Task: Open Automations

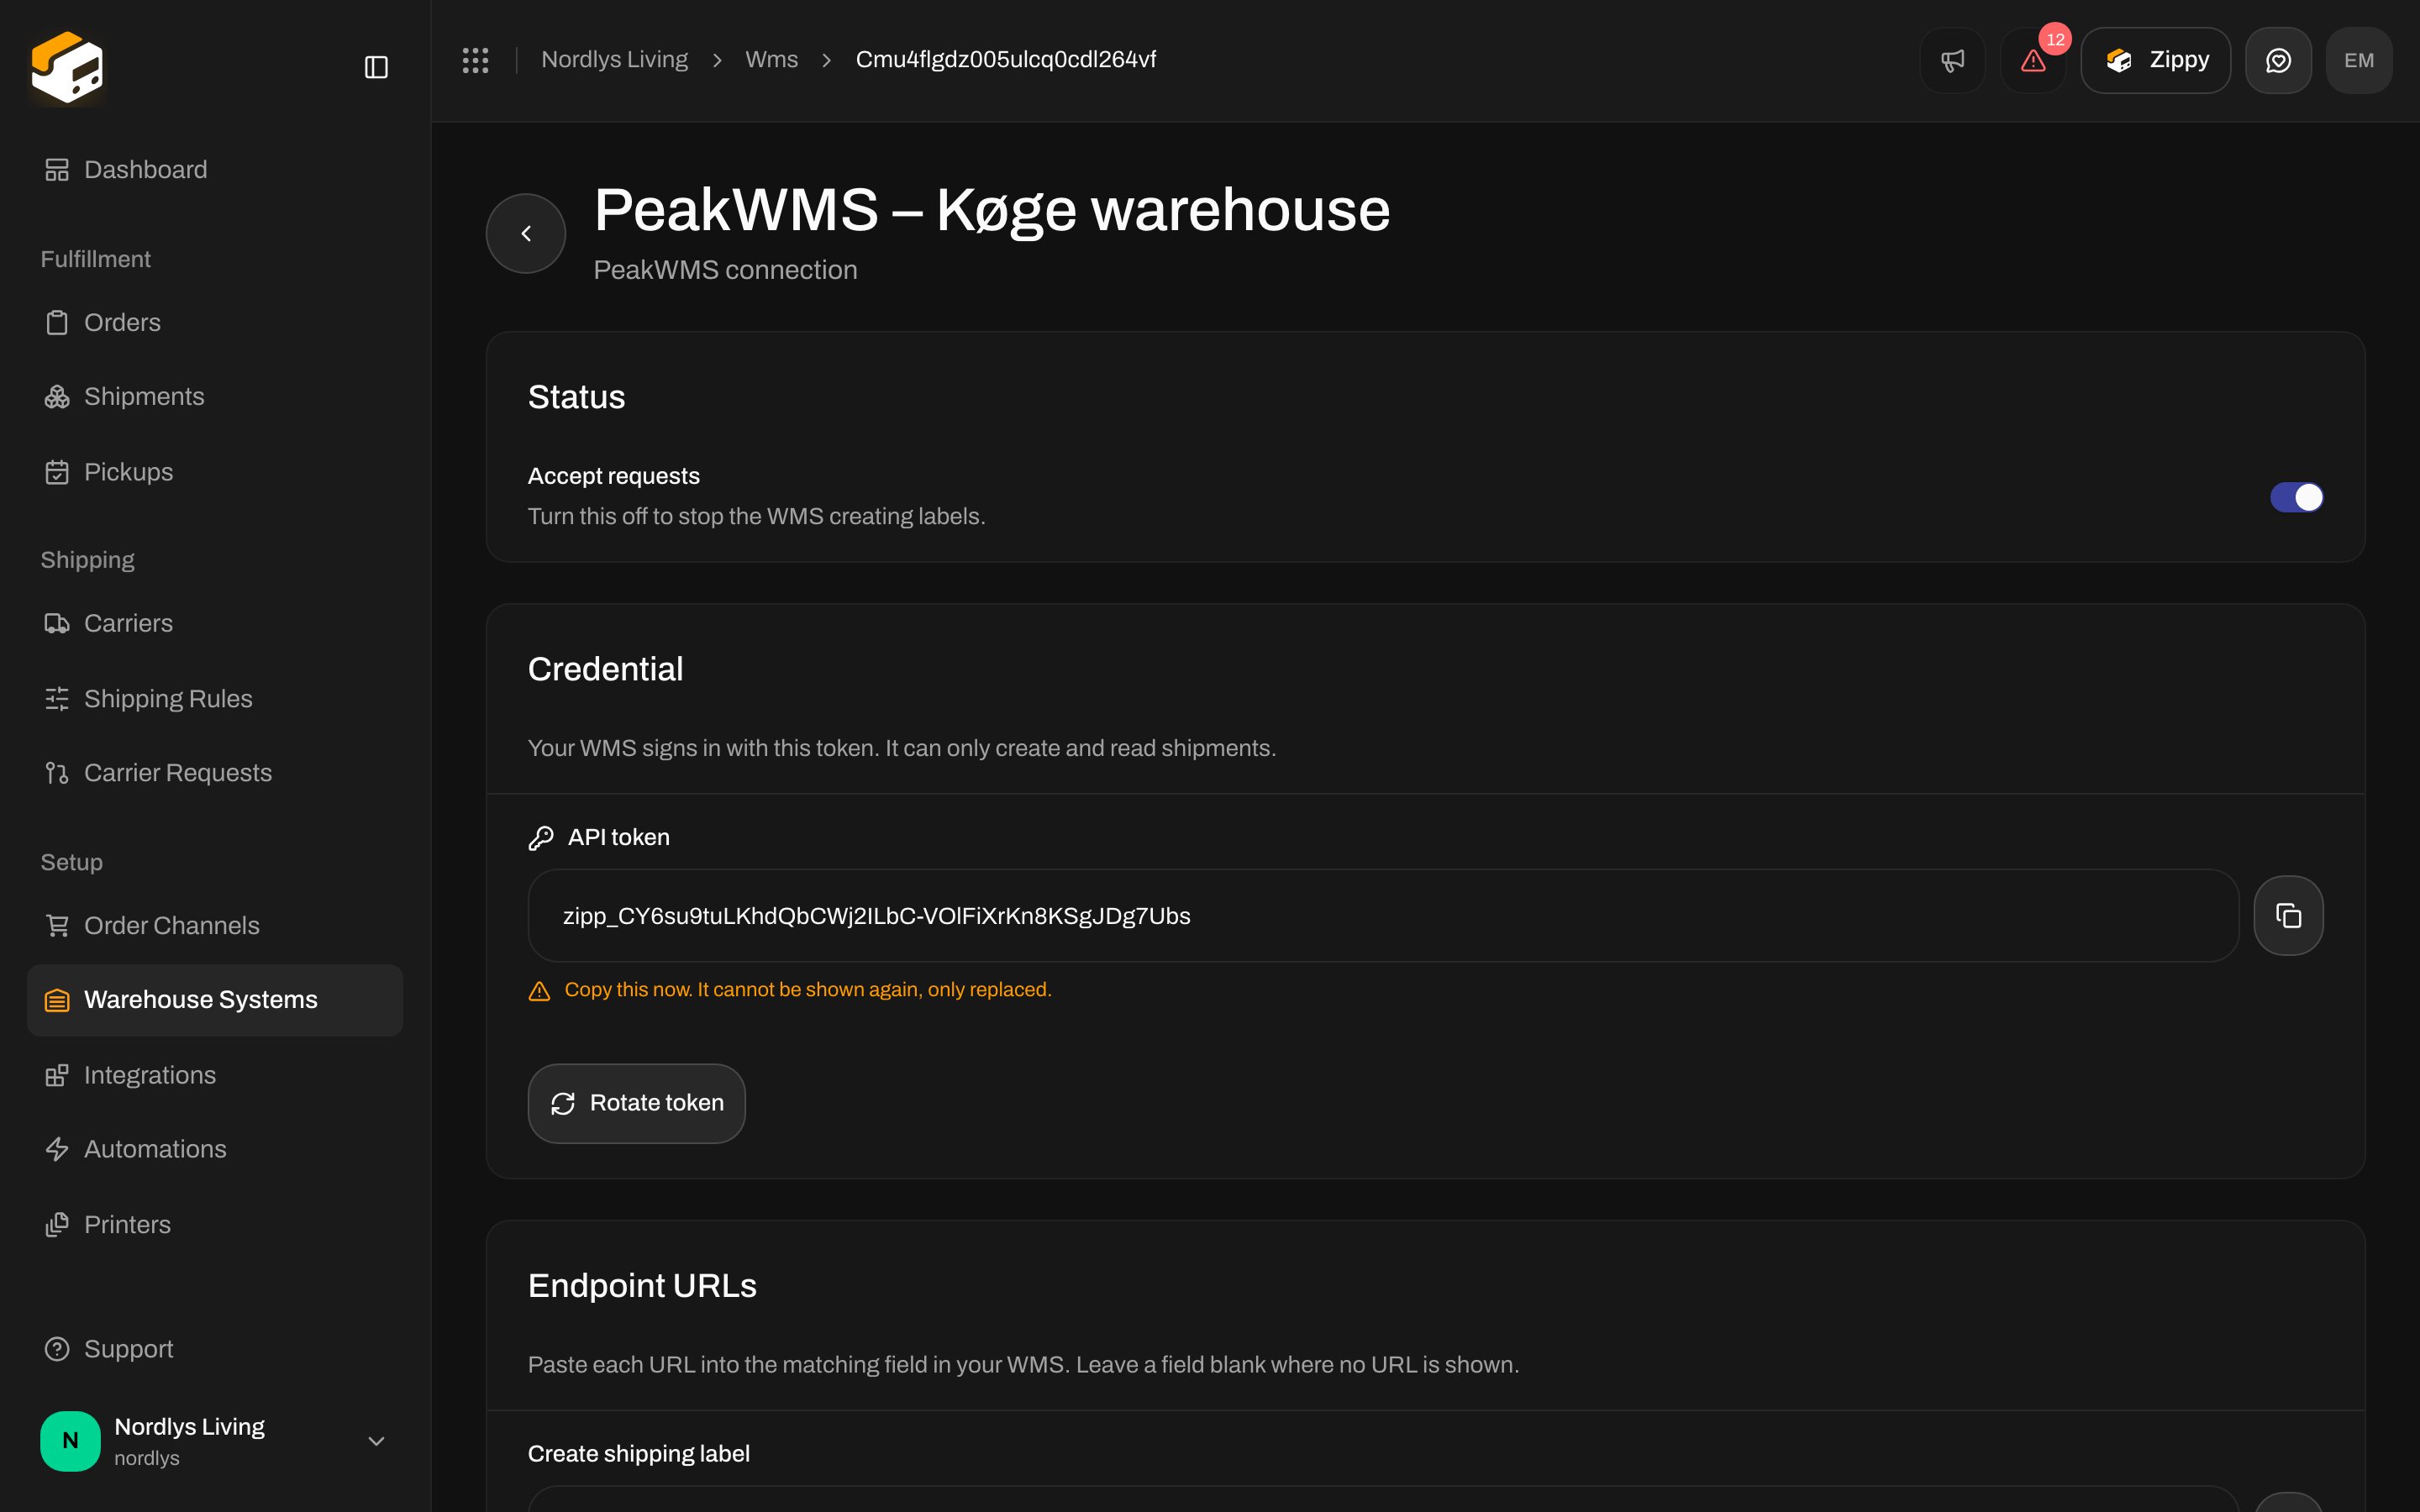Action: click(x=215, y=1149)
